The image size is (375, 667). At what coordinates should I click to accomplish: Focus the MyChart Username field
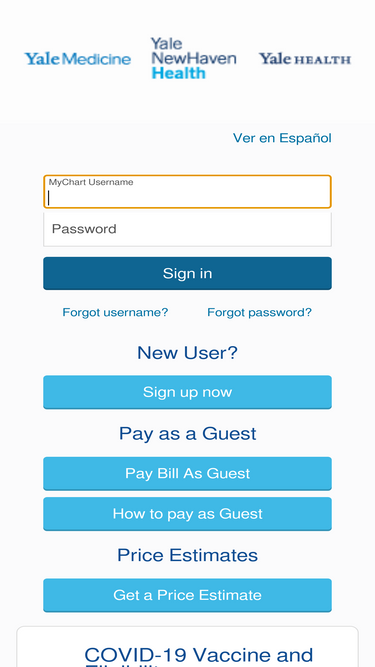pos(187,192)
